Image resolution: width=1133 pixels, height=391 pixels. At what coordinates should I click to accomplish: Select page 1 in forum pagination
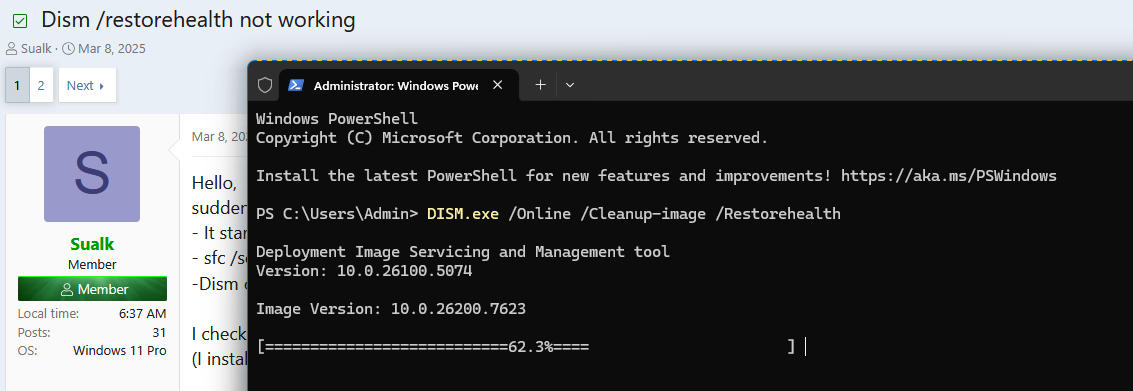(x=17, y=85)
